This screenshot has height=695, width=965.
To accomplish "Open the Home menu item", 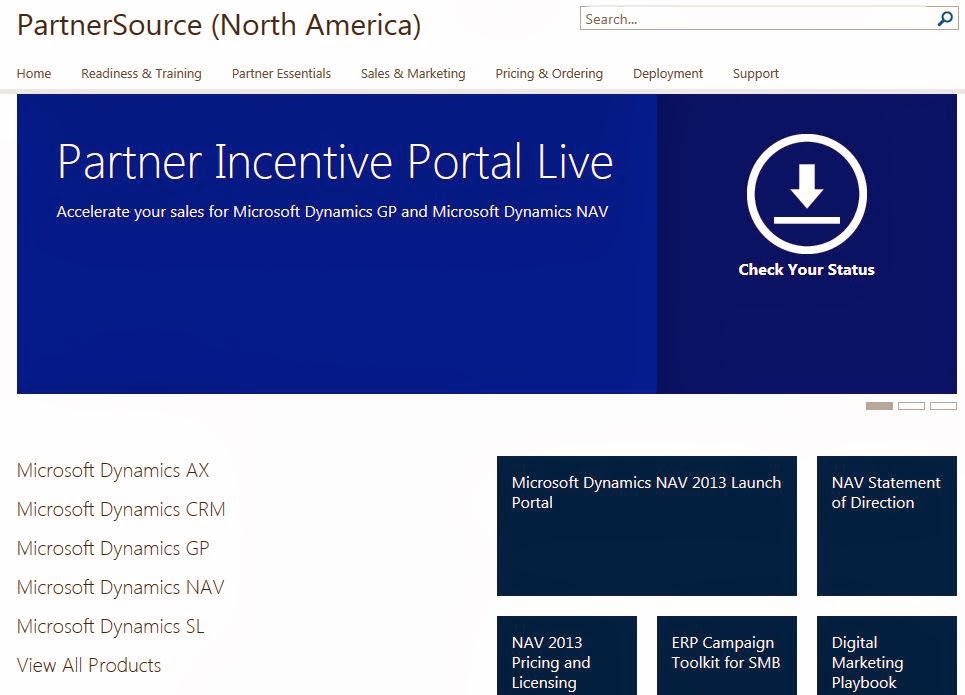I will (x=33, y=73).
